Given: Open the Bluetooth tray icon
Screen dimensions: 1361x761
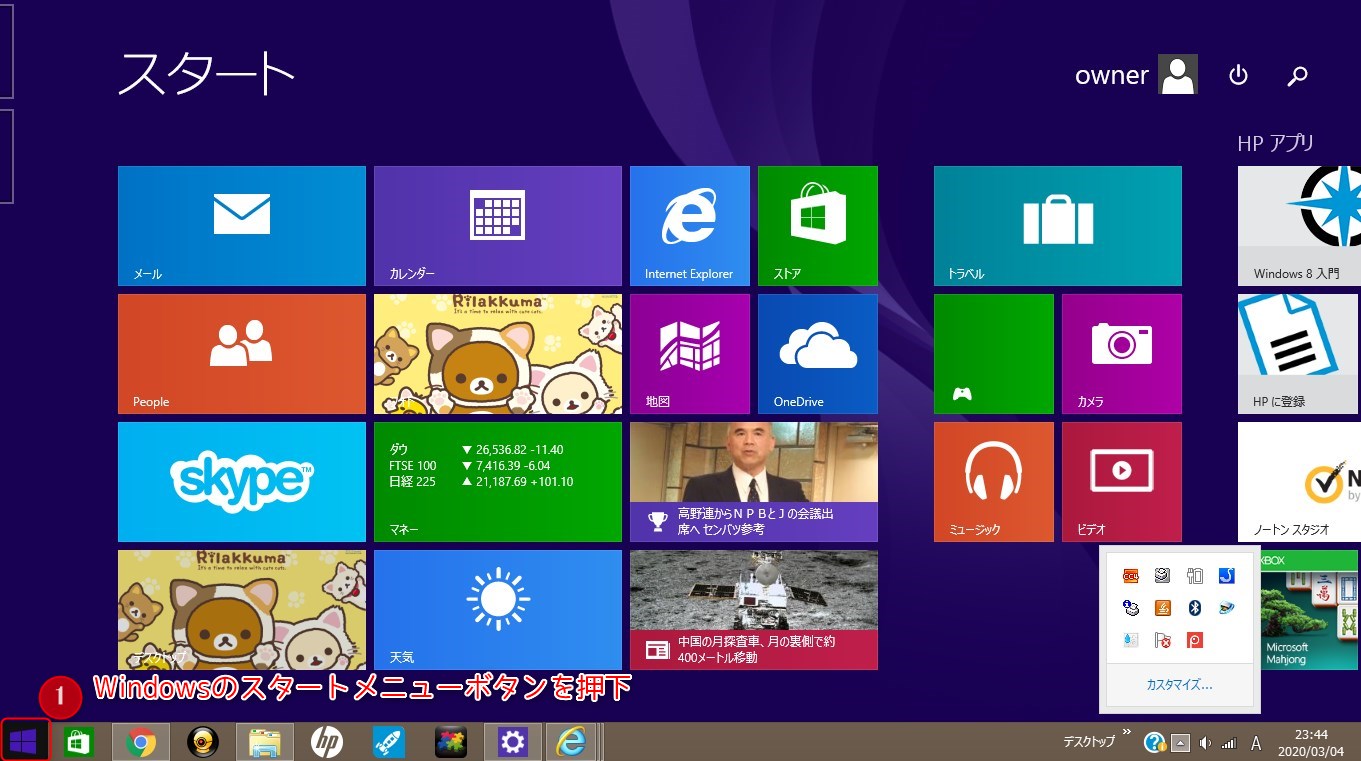Looking at the screenshot, I should pos(1194,608).
